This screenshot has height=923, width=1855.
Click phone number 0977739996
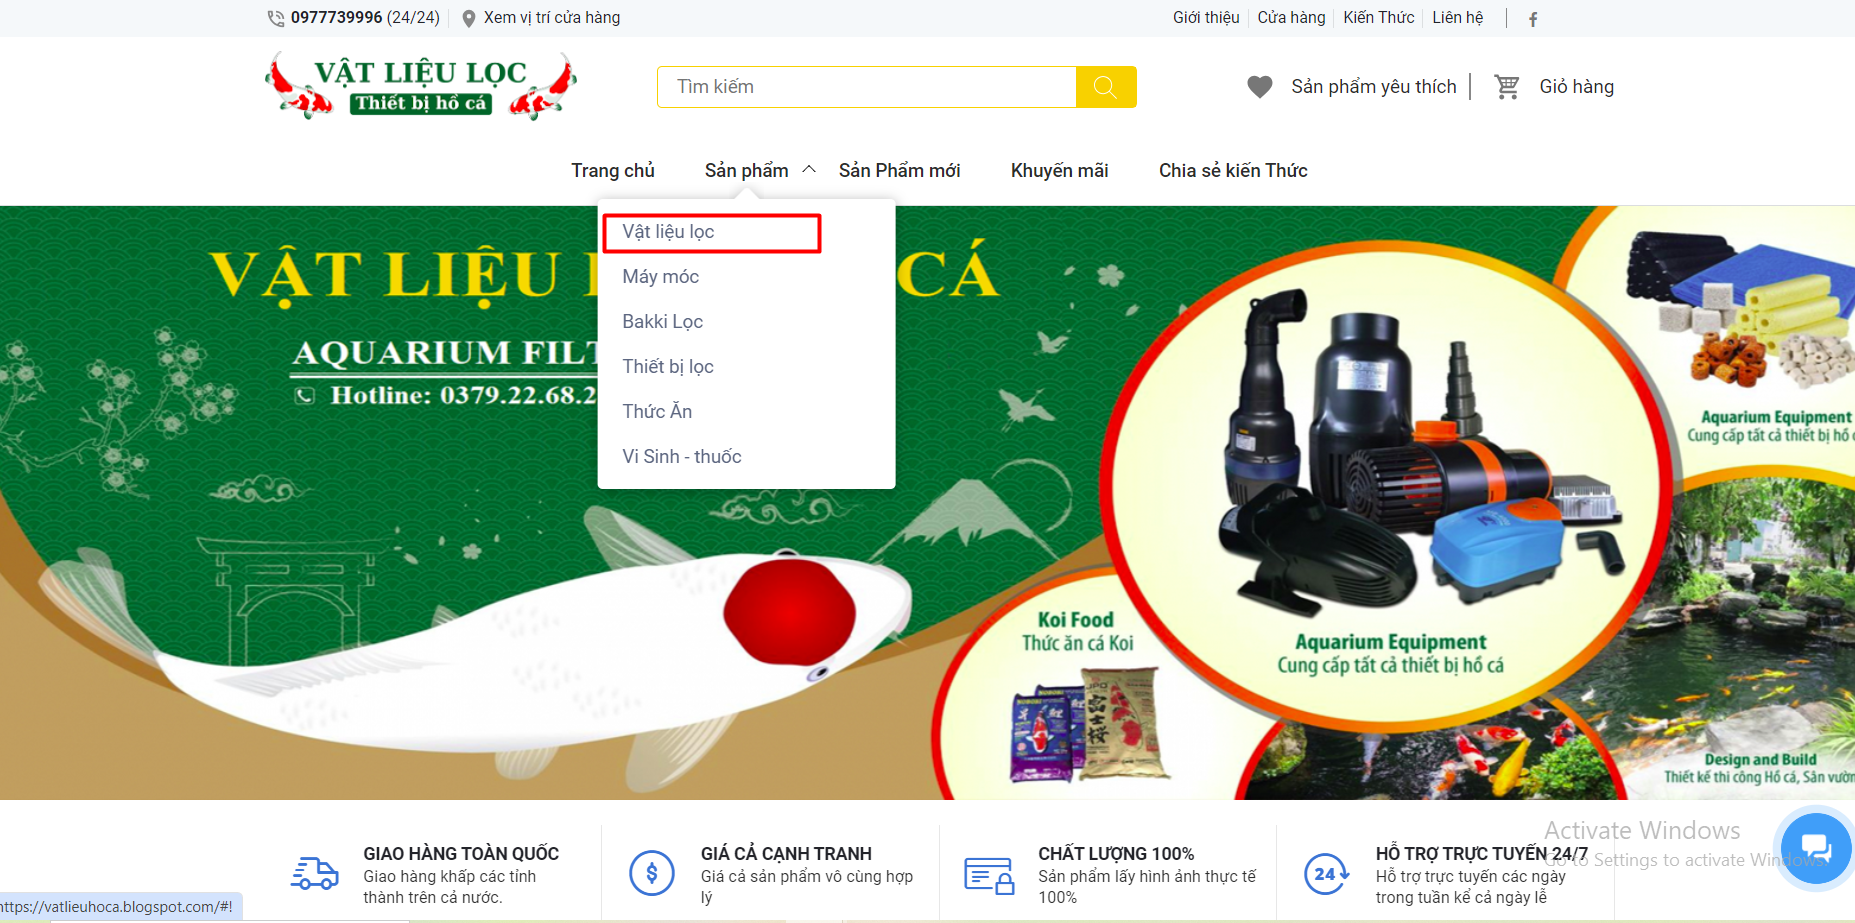[x=336, y=18]
